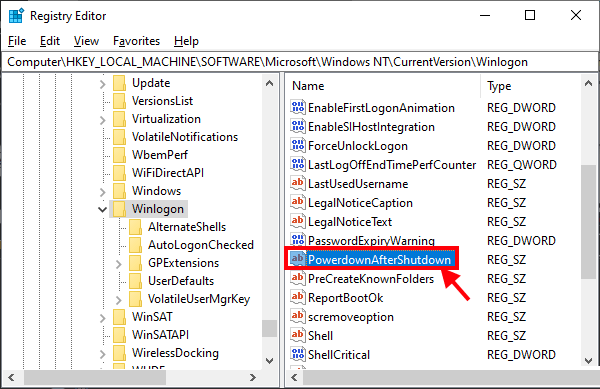The image size is (600, 389).
Task: Expand the Update key
Action: pos(102,84)
